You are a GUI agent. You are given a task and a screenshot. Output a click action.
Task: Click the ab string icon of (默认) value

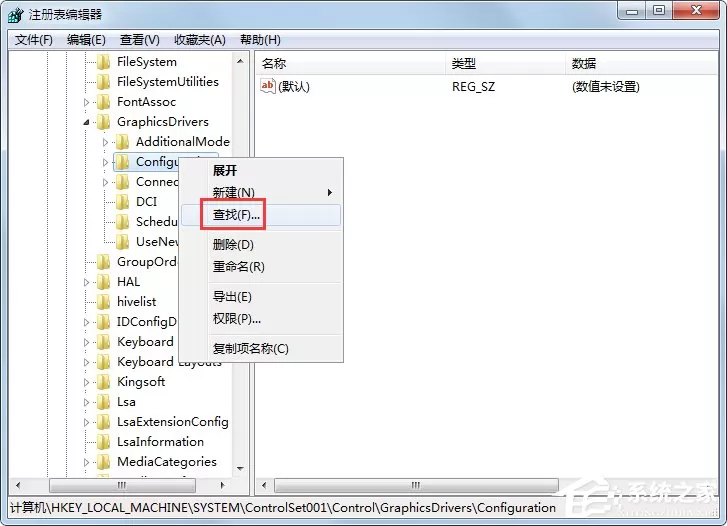point(268,86)
